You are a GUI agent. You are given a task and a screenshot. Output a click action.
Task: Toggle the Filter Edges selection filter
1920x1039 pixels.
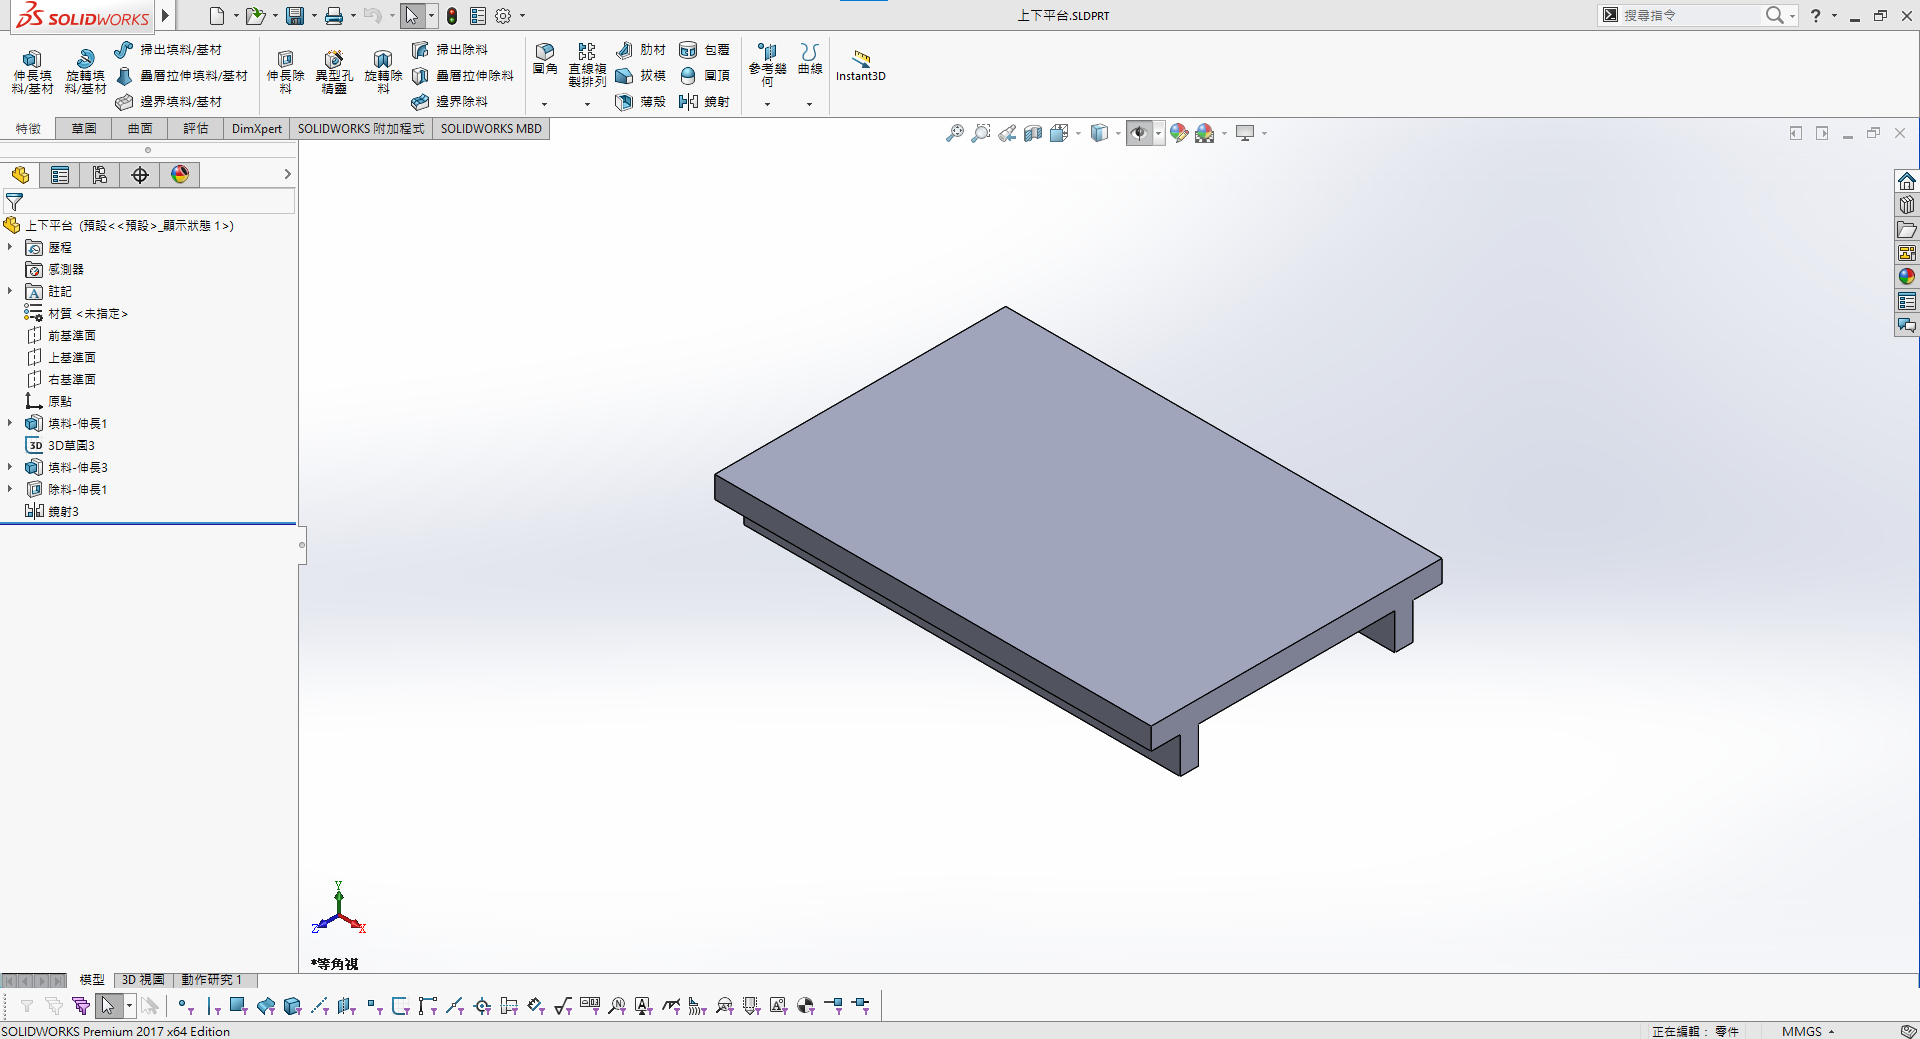212,1006
